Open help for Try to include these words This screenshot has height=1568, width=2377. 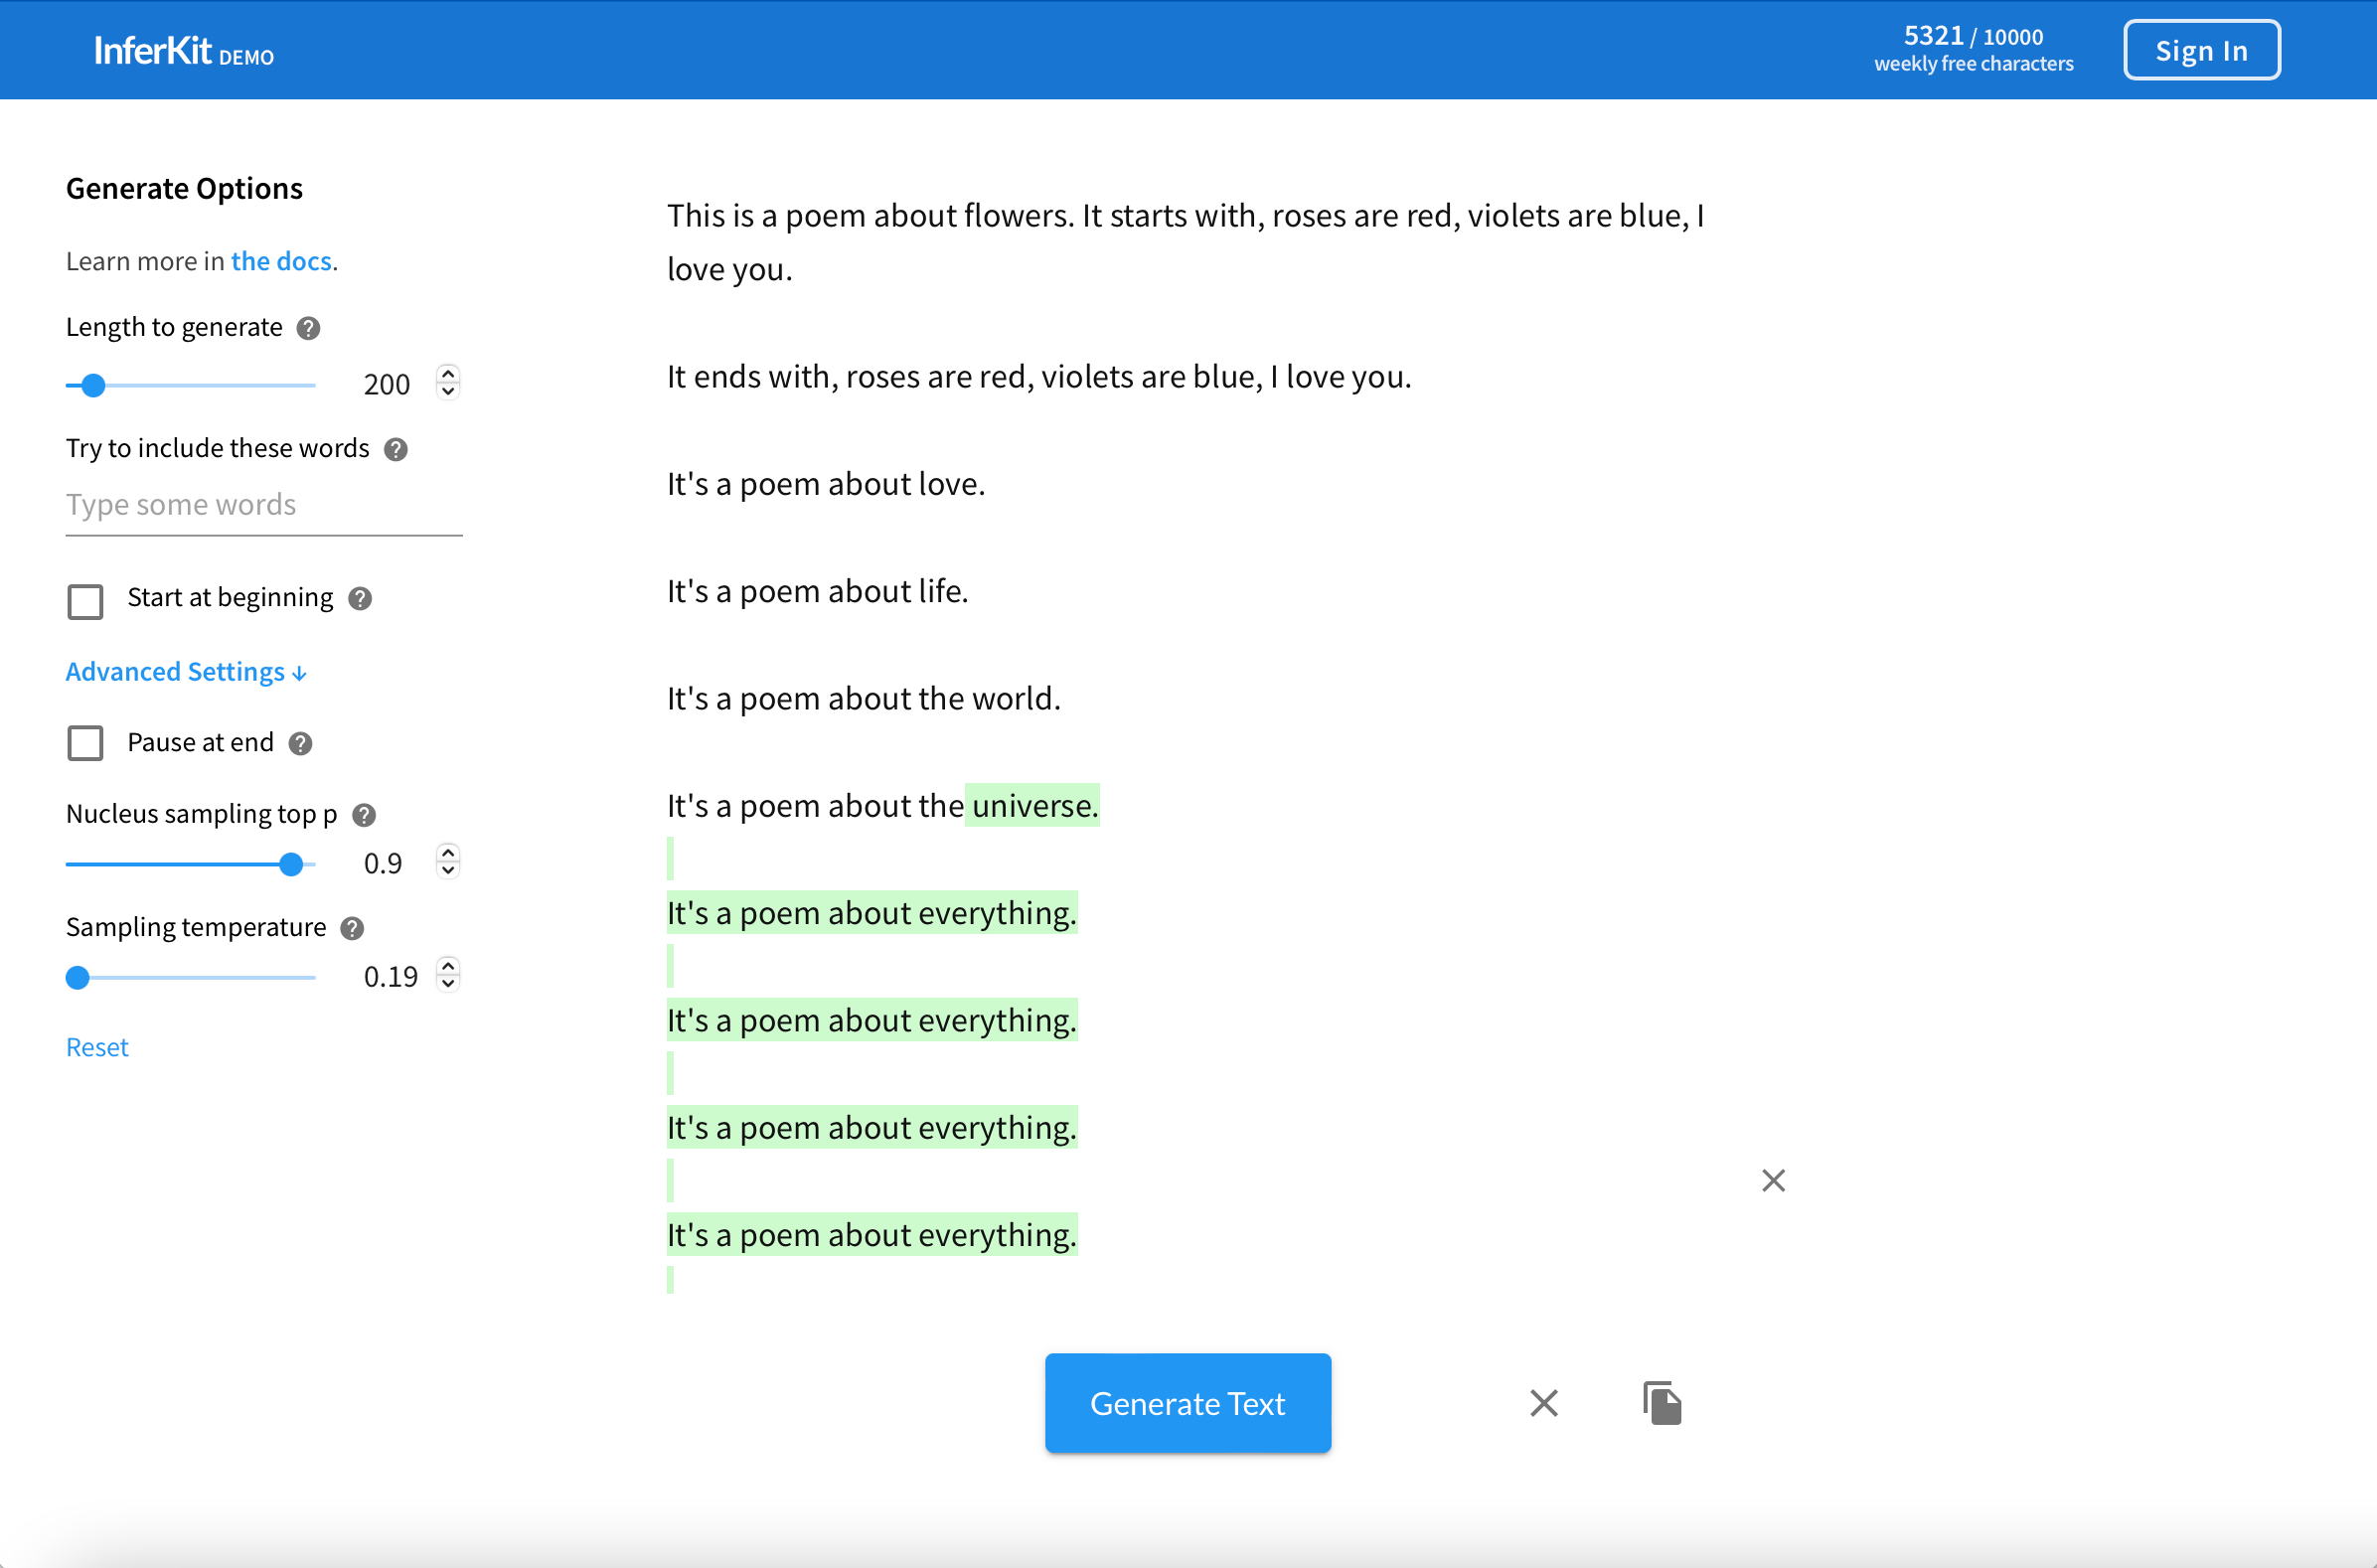click(396, 449)
